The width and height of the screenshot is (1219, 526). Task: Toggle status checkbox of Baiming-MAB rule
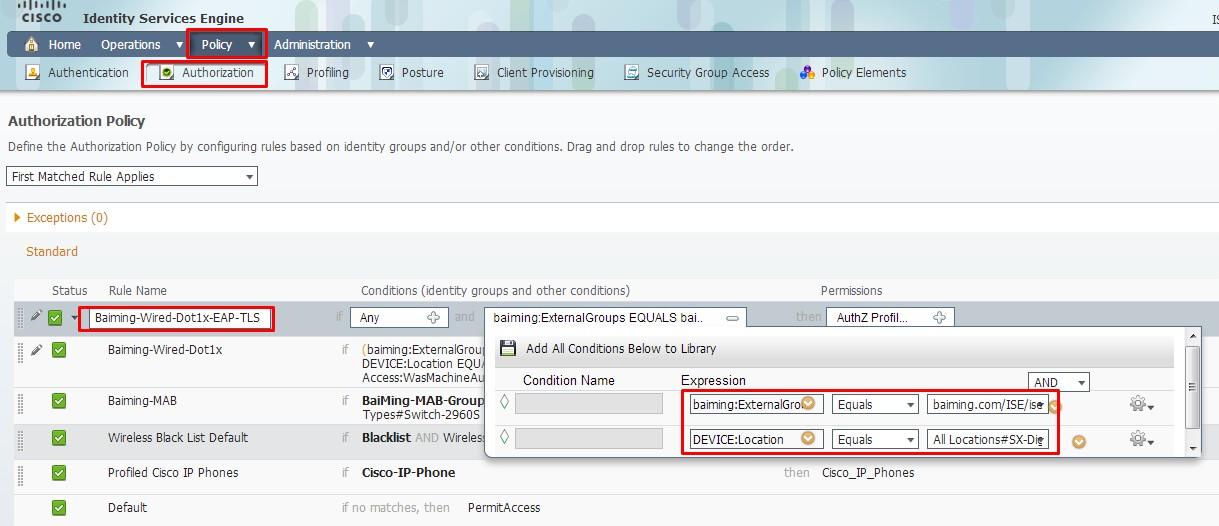pyautogui.click(x=59, y=401)
